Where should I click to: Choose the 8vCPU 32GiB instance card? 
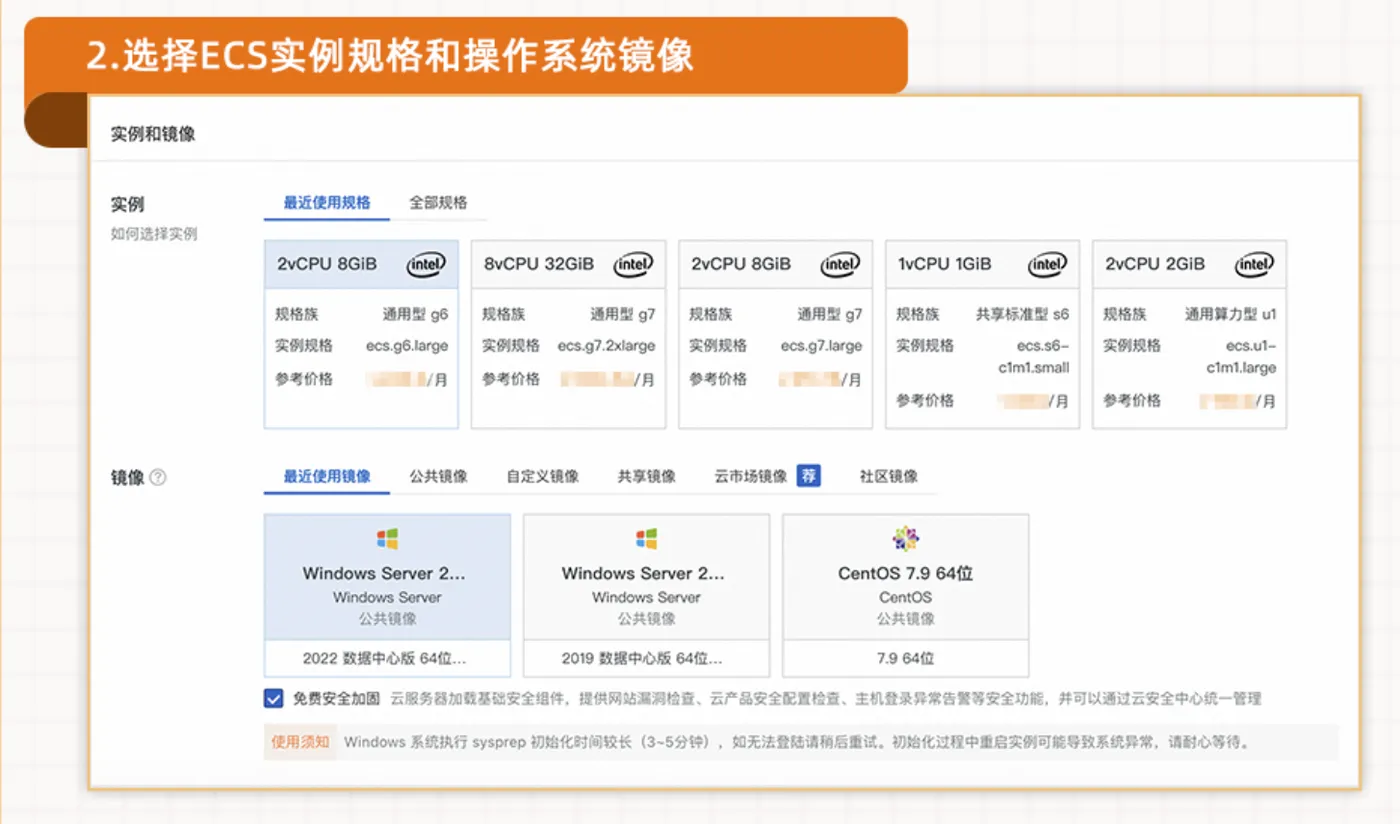tap(568, 334)
